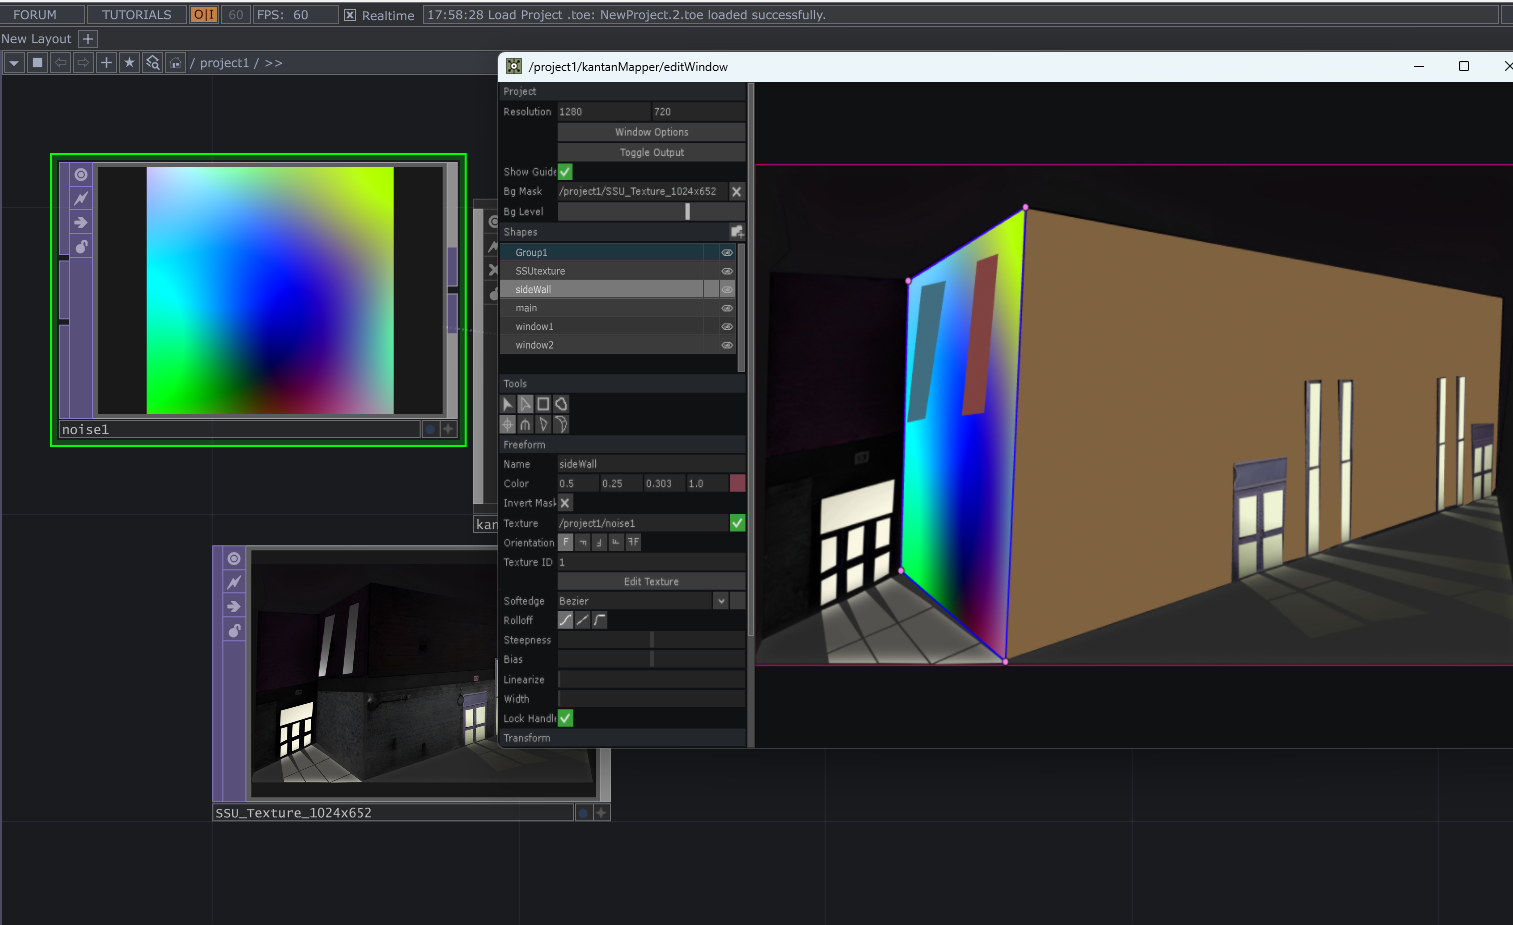Activate the bezier curve handle tool
Viewport: 1513px width, 925px height.
(x=561, y=424)
